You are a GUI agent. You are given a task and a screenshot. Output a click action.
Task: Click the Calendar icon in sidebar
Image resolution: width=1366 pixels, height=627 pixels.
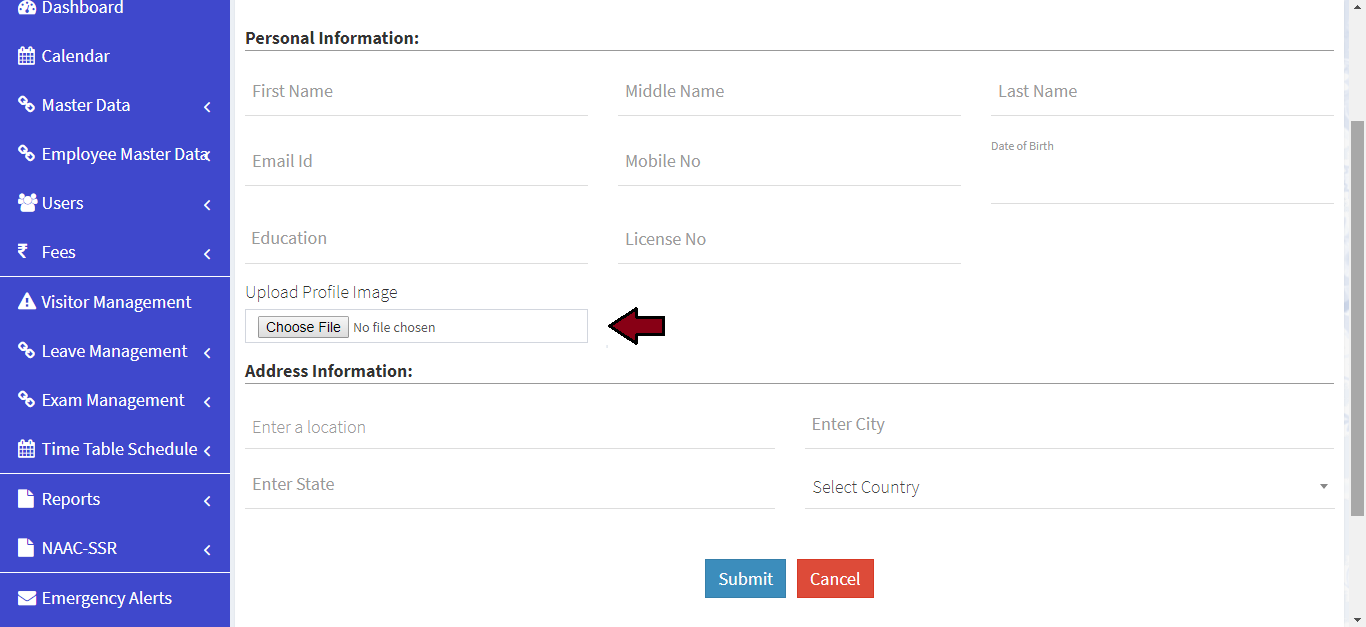pyautogui.click(x=27, y=56)
